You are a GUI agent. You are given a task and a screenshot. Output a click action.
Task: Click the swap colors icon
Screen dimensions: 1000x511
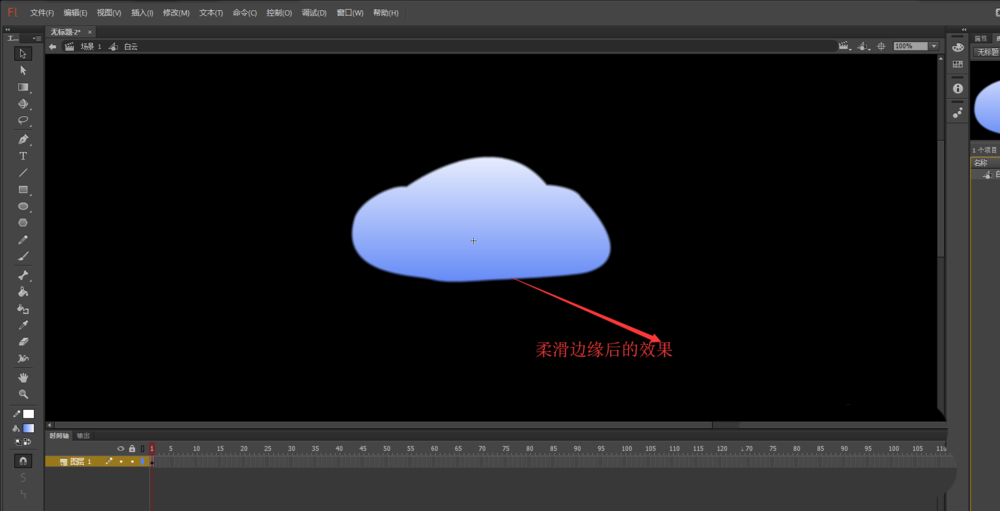click(28, 441)
